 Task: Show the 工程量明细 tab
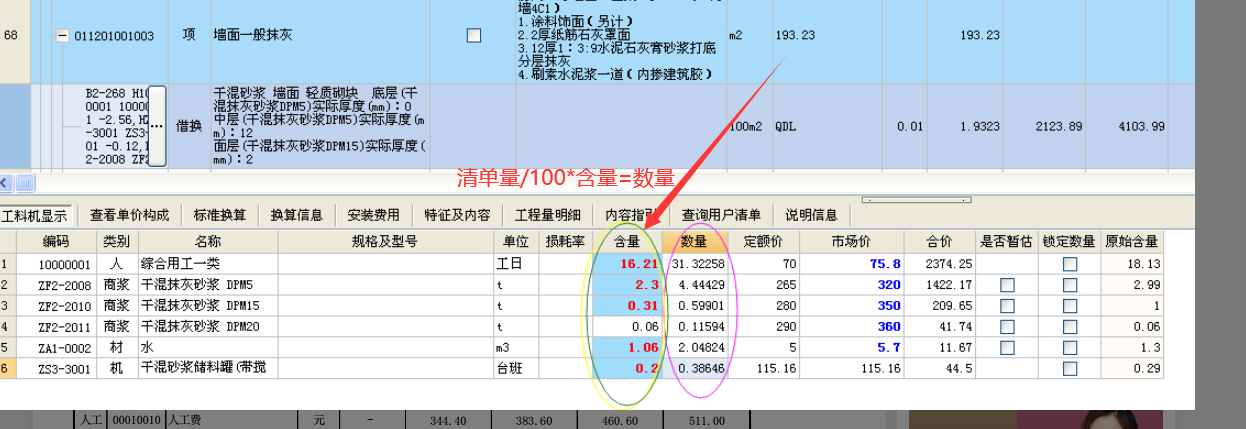[x=547, y=215]
